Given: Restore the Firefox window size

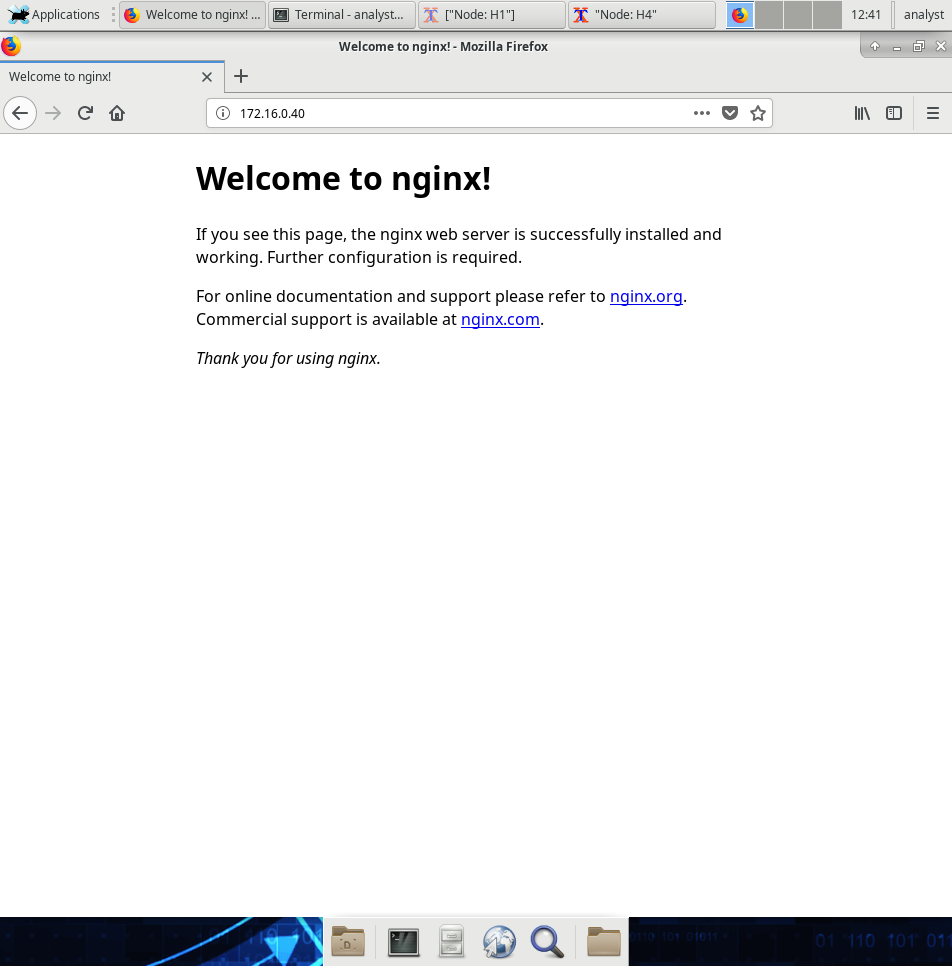Looking at the screenshot, I should click(x=919, y=47).
